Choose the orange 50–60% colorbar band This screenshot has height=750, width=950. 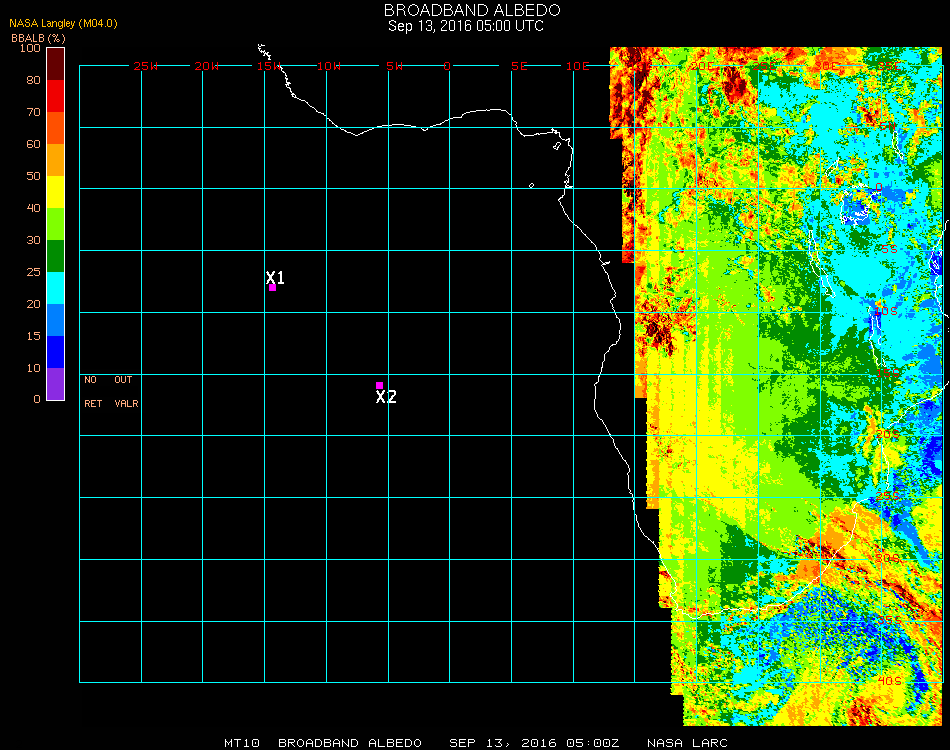point(55,160)
